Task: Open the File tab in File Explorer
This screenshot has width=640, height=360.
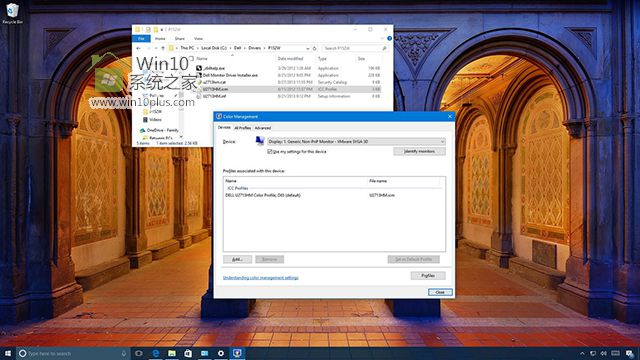Action: pos(141,38)
